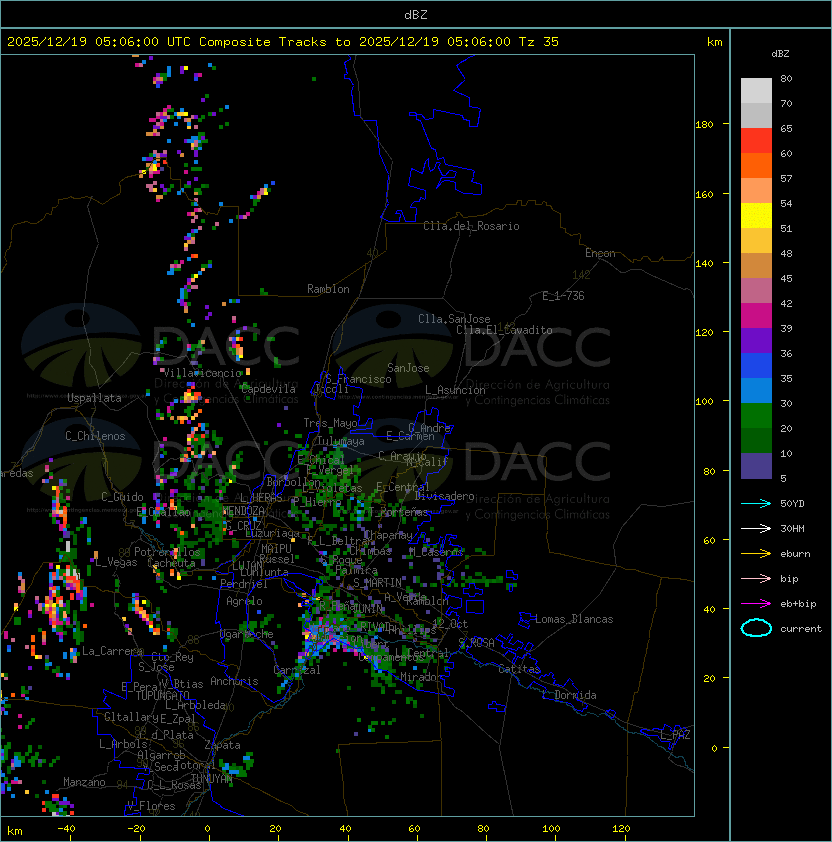Click the white 30HM arrow legend icon
The width and height of the screenshot is (832, 842).
pyautogui.click(x=756, y=528)
